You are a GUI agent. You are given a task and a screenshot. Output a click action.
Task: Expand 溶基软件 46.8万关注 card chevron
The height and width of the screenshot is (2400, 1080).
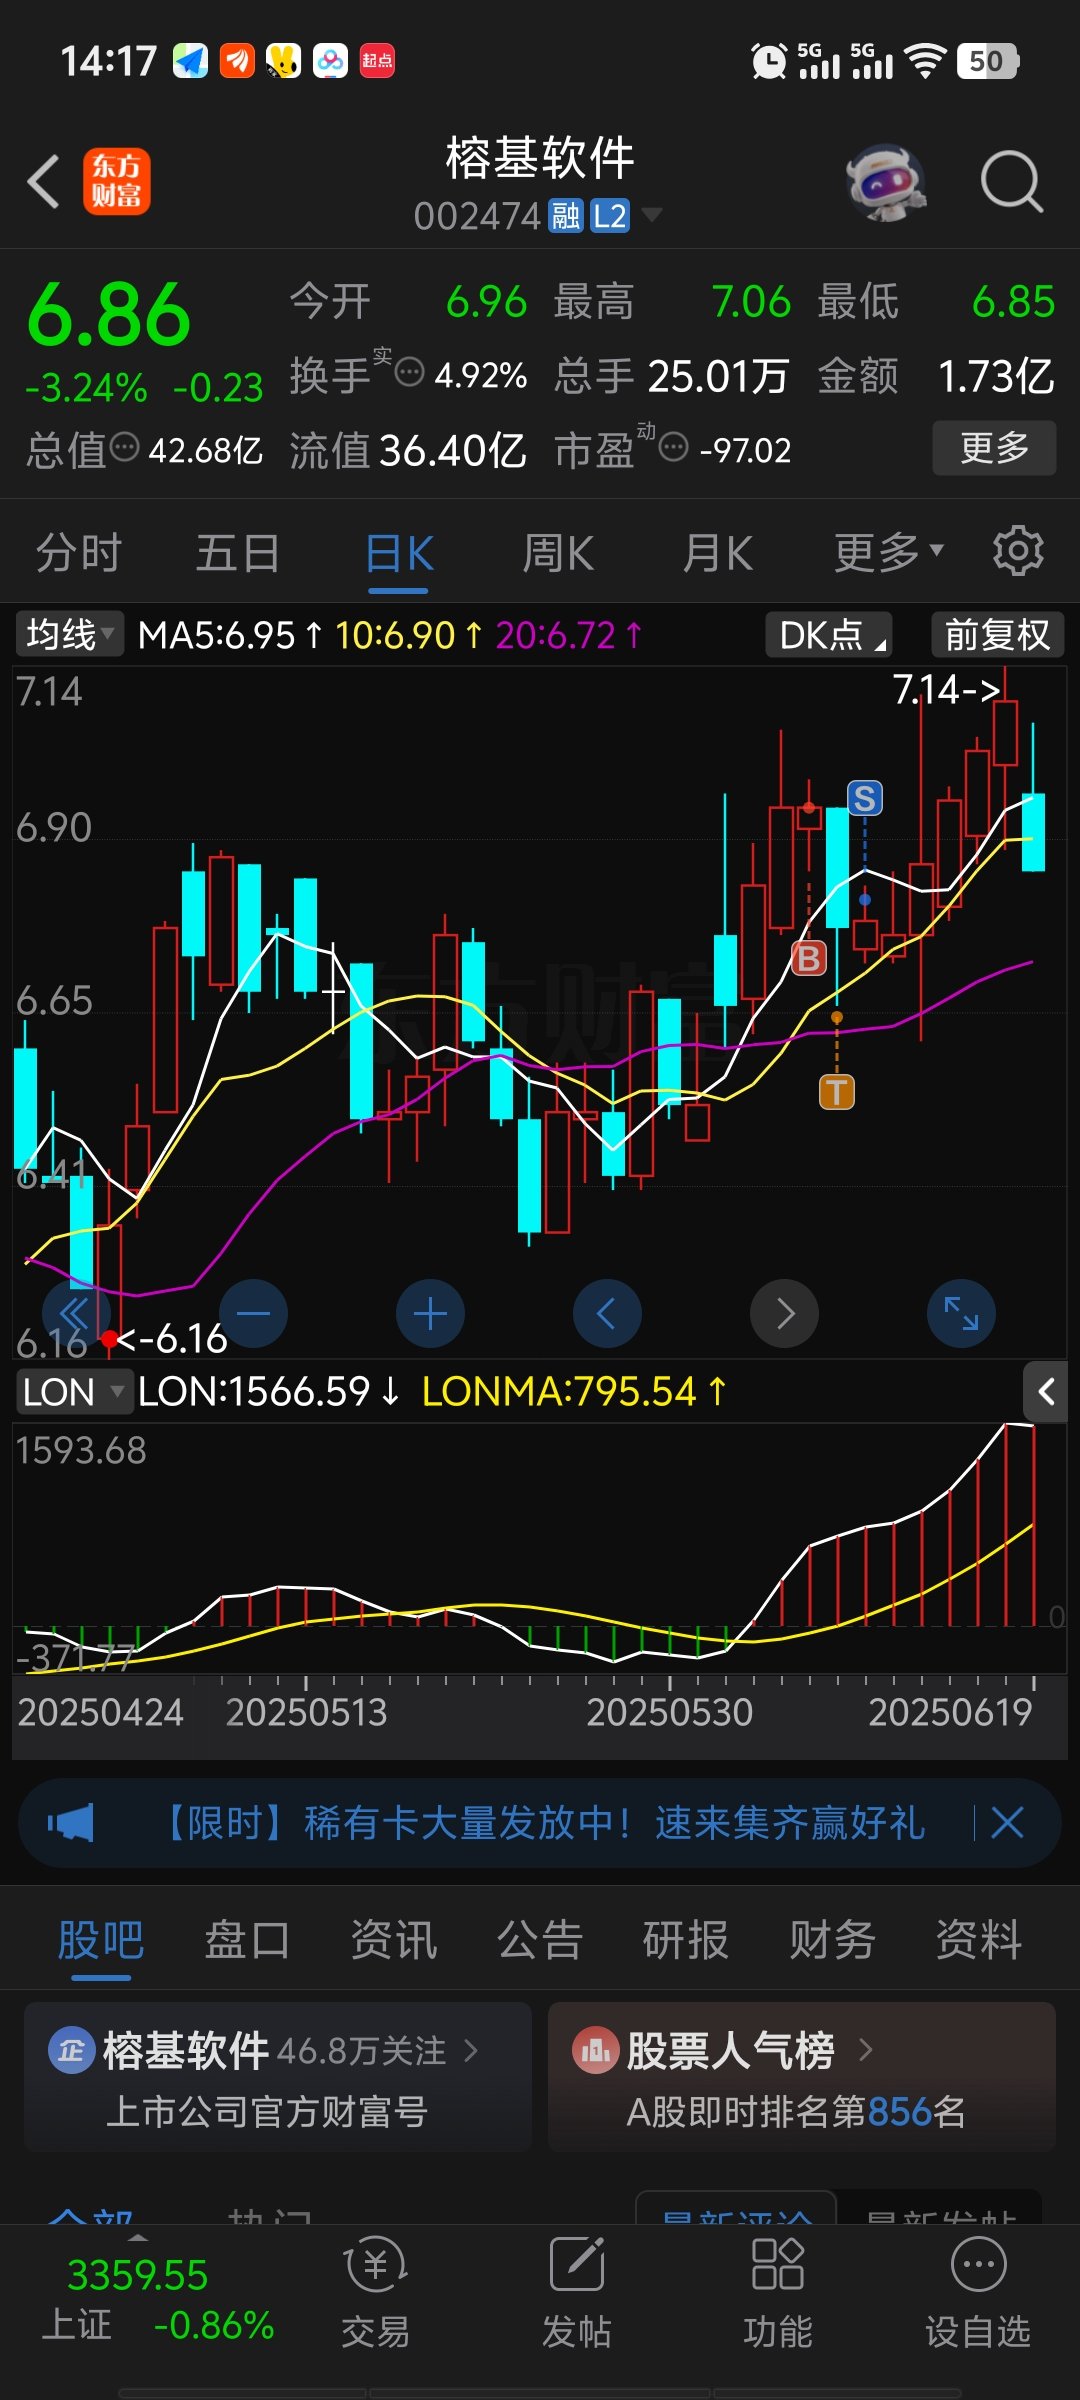pyautogui.click(x=471, y=2051)
